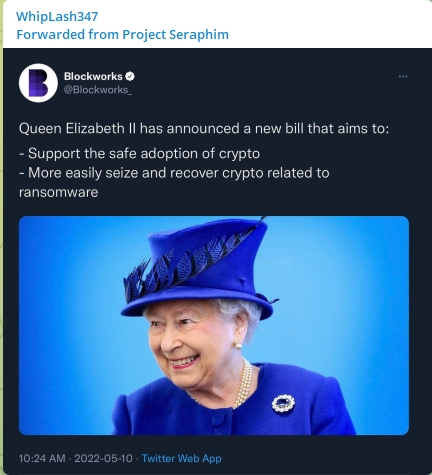The height and width of the screenshot is (475, 432).
Task: Click the 2022-05-10 date text
Action: pyautogui.click(x=103, y=458)
